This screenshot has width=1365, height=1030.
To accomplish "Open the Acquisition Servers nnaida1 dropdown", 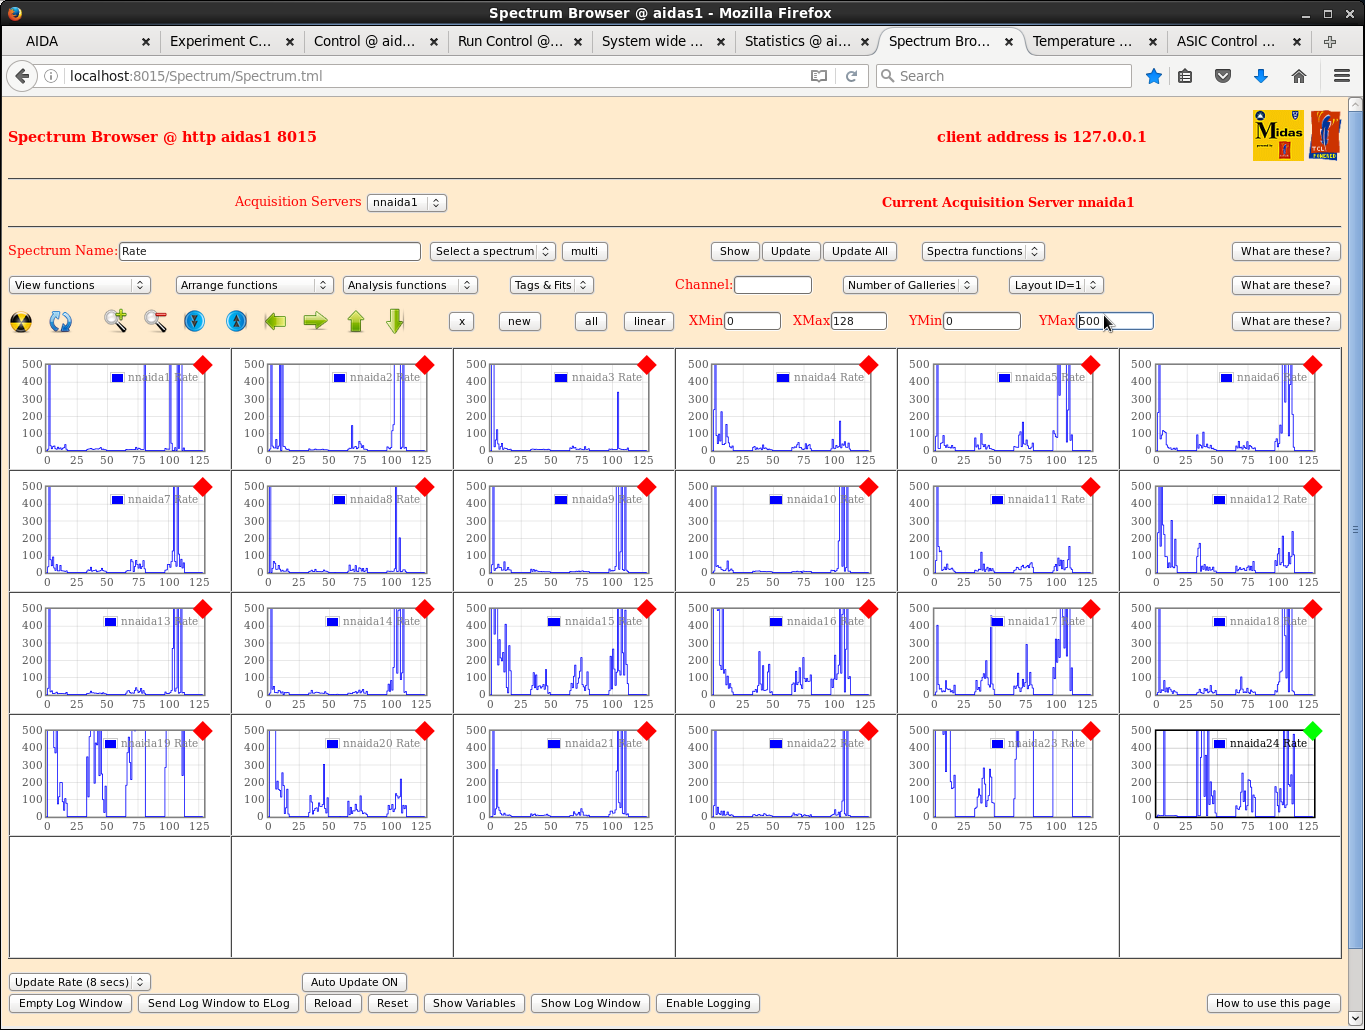I will pos(406,202).
